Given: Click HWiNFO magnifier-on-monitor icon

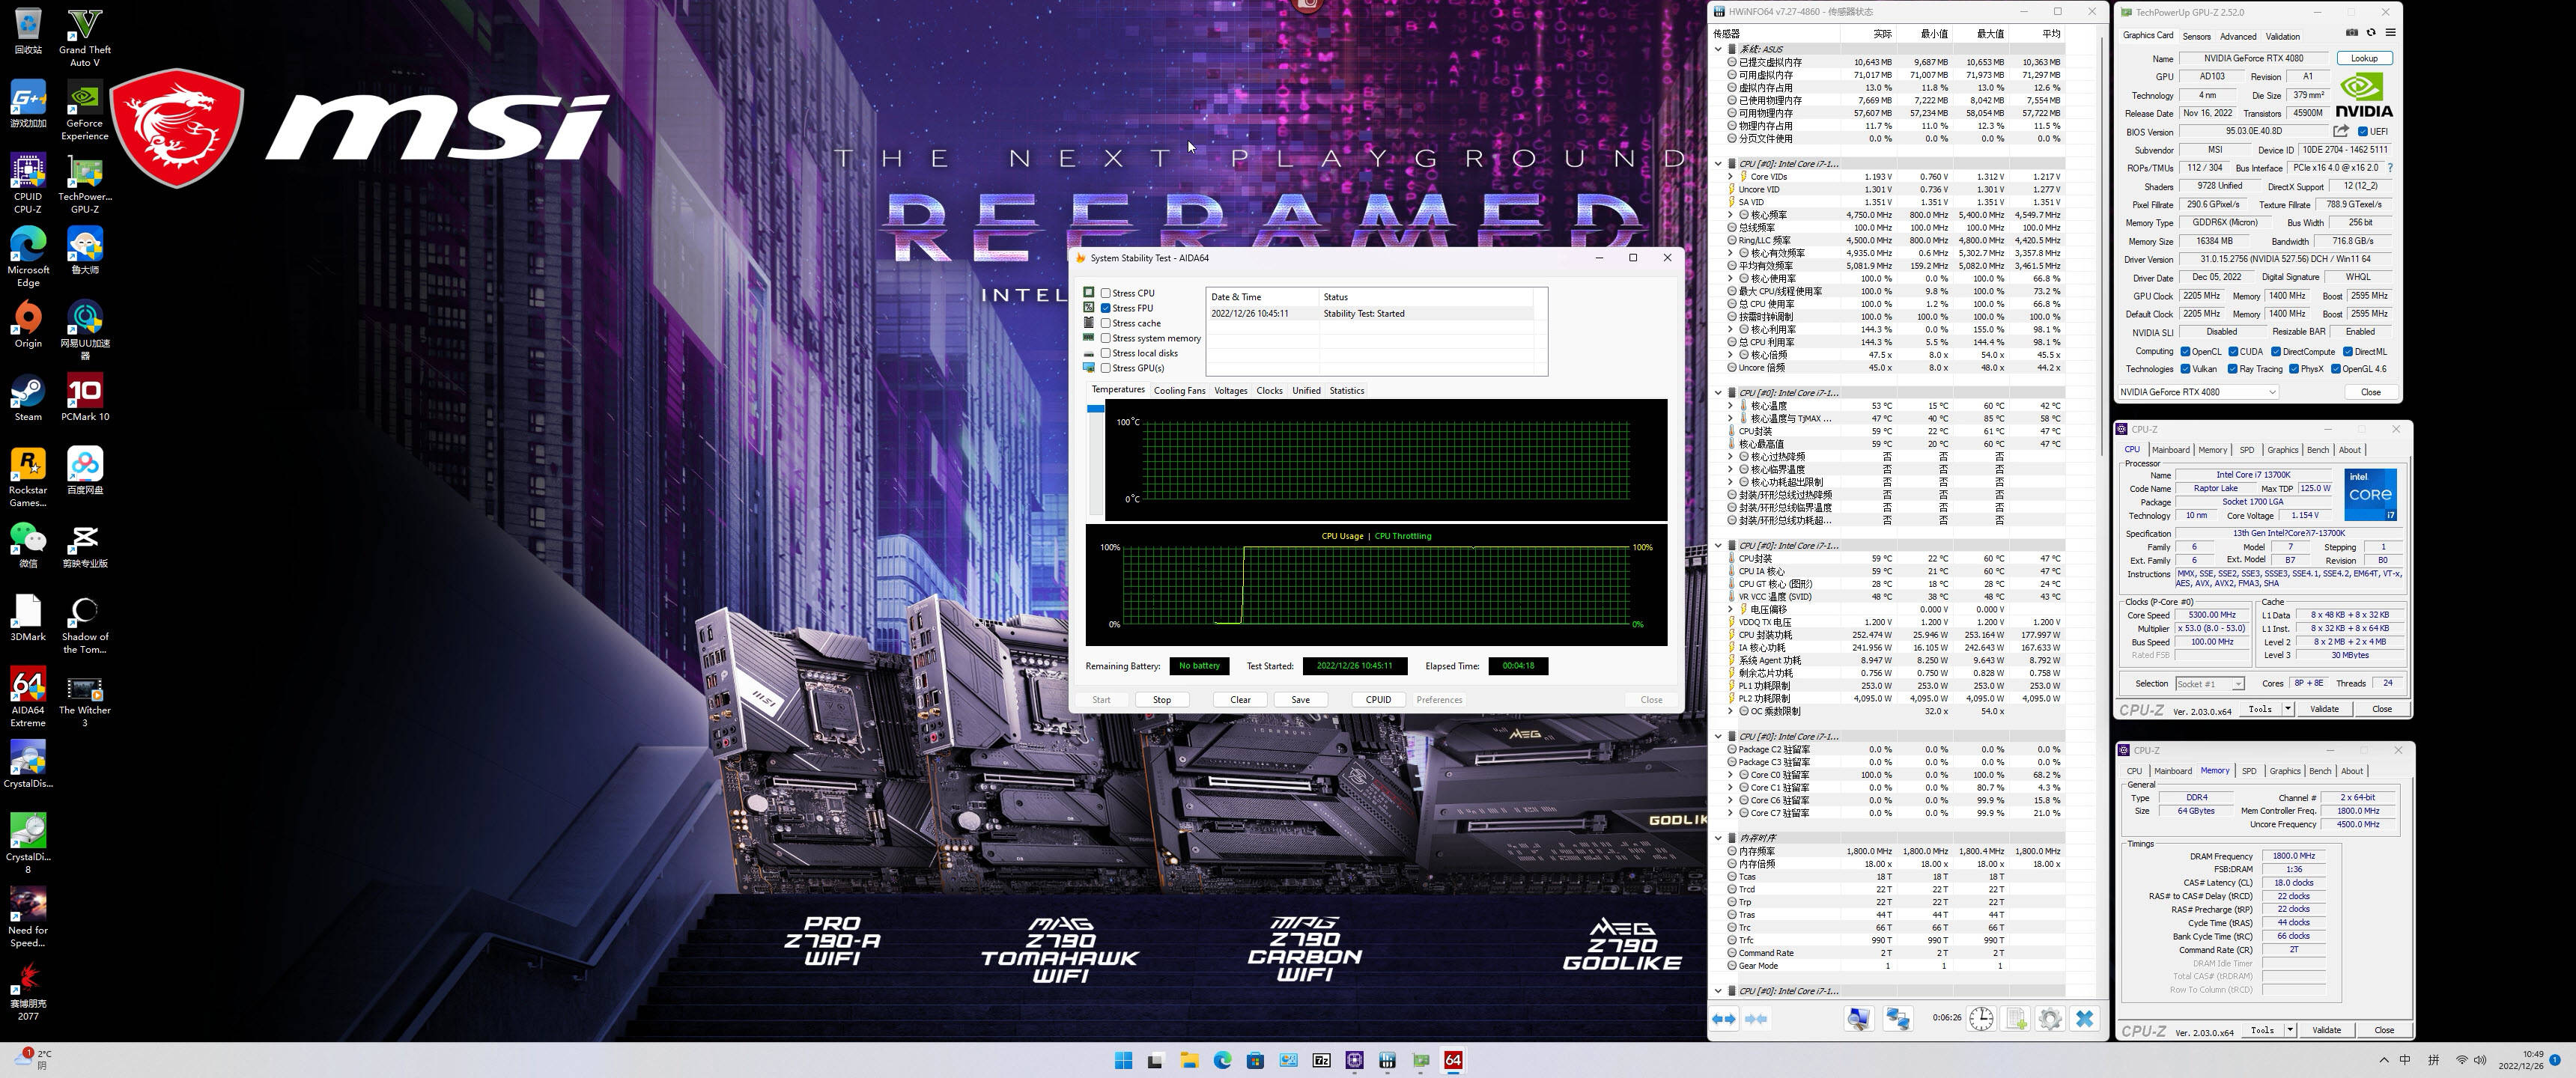Looking at the screenshot, I should pyautogui.click(x=1859, y=1018).
